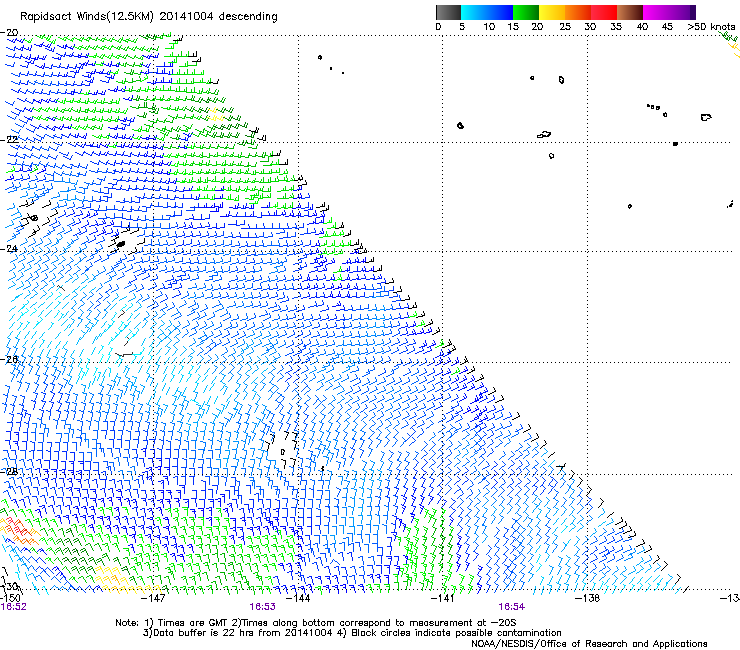
Task: Click the purple time label '16:52'
Action: point(14,607)
